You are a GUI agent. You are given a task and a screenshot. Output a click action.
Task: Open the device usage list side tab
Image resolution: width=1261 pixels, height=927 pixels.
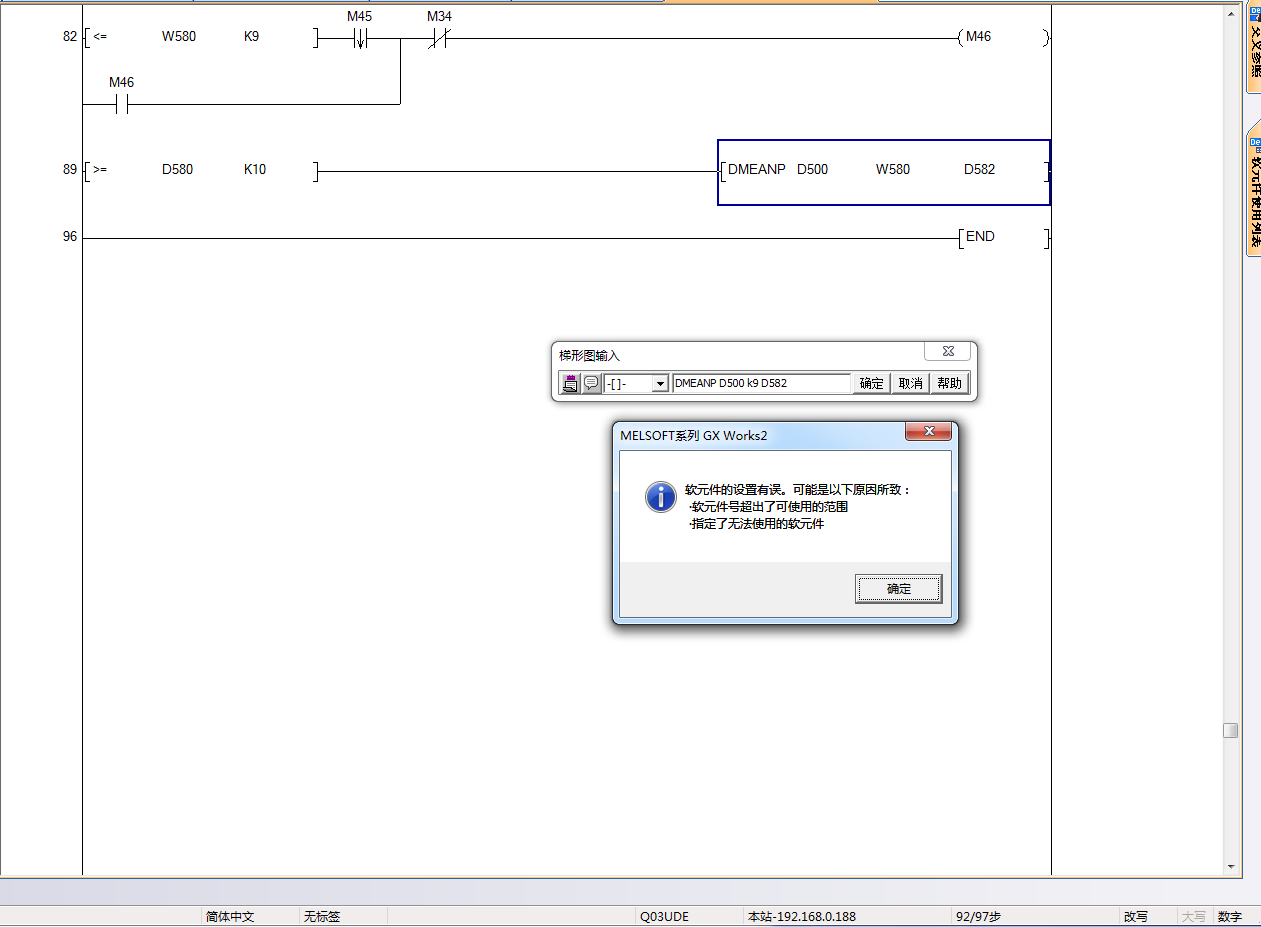pyautogui.click(x=1253, y=190)
